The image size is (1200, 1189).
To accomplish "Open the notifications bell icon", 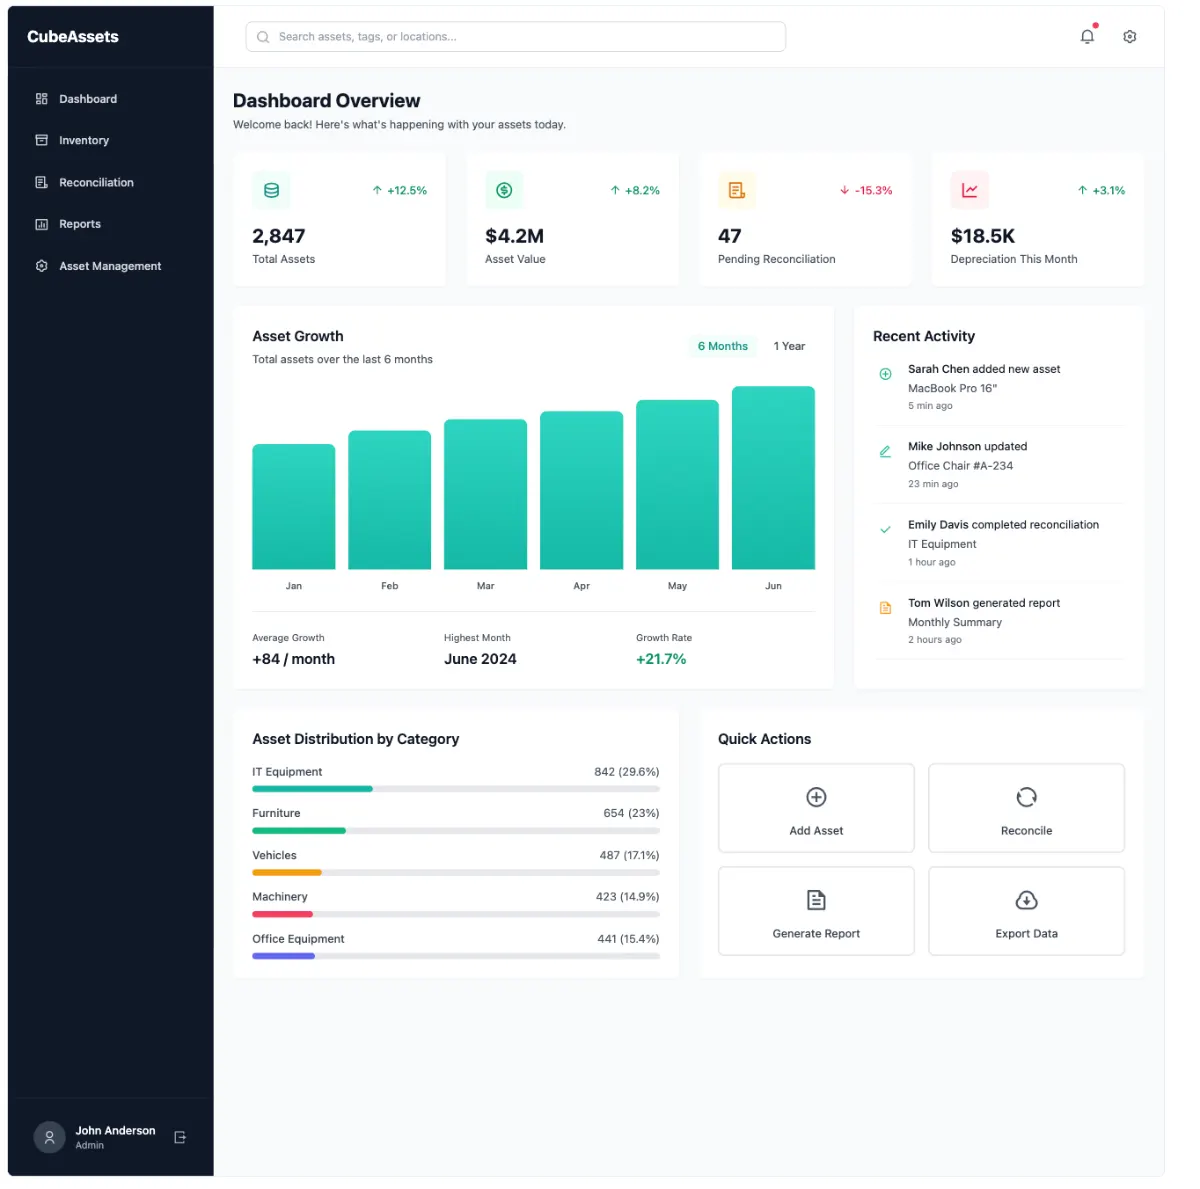I will coord(1087,36).
